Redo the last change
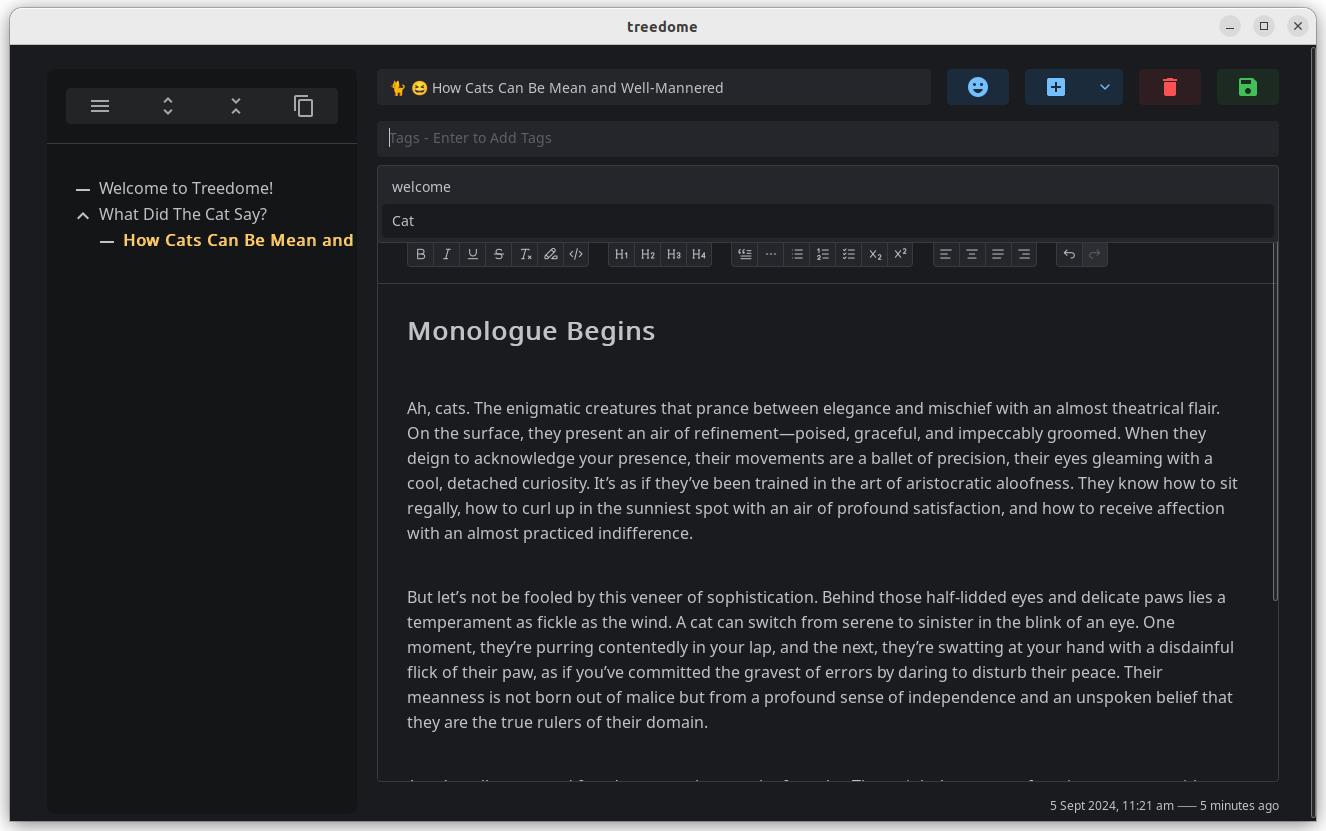The image size is (1326, 831). click(x=1093, y=254)
